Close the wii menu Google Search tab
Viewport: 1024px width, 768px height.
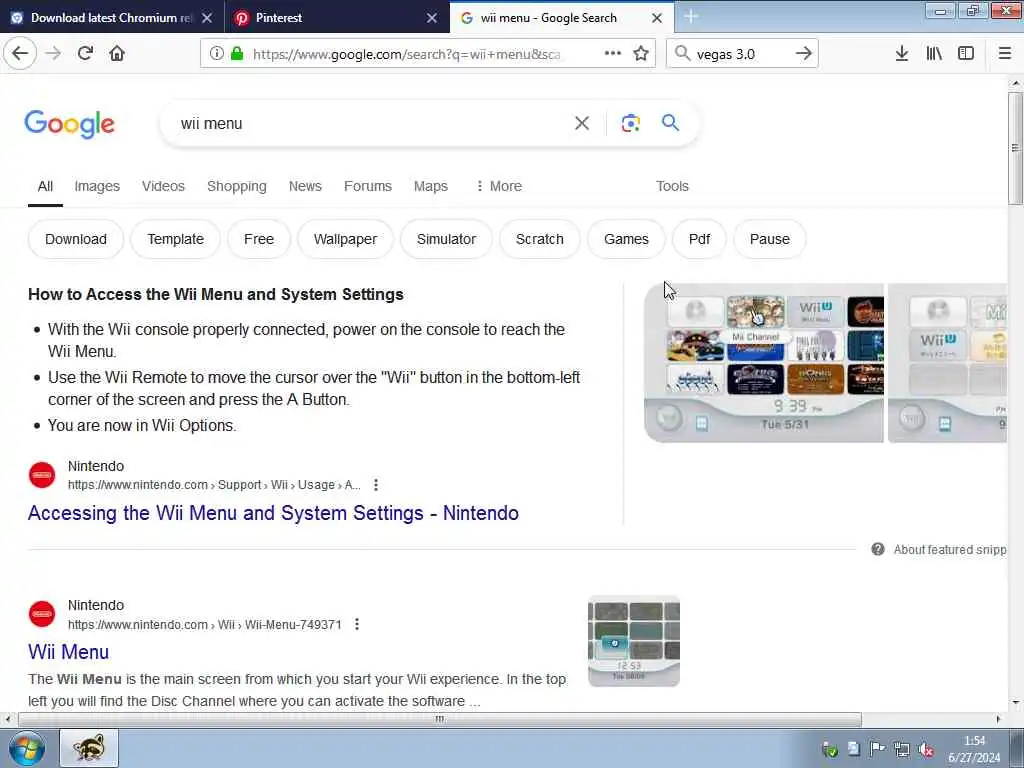coord(657,18)
